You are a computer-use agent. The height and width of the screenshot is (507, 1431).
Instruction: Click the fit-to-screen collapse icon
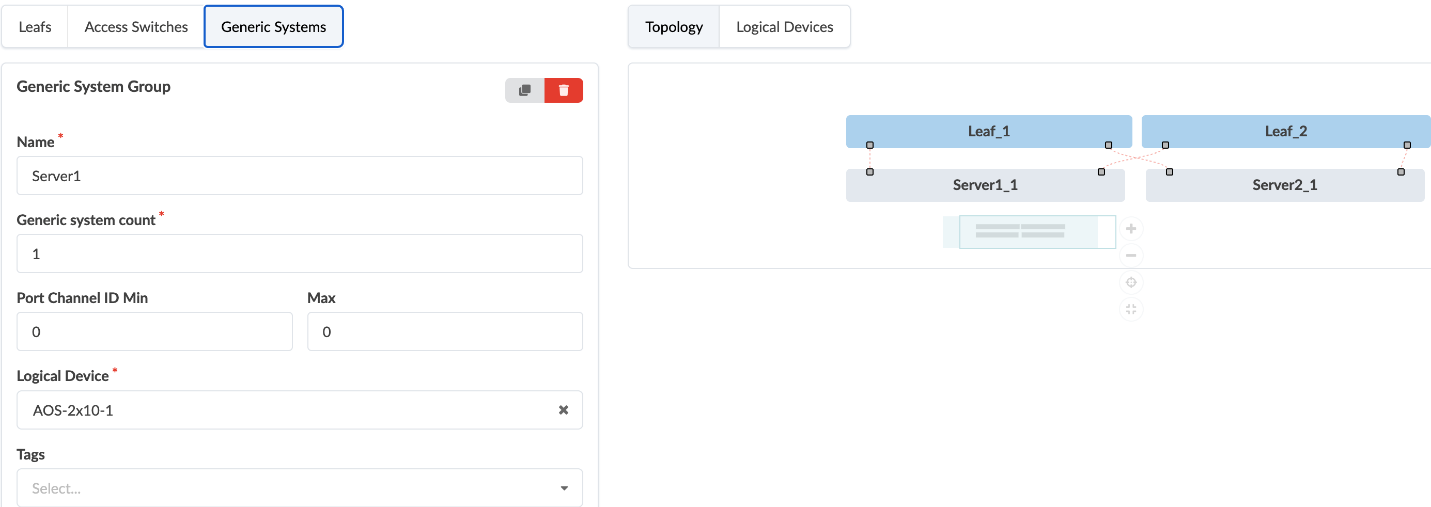[1131, 309]
